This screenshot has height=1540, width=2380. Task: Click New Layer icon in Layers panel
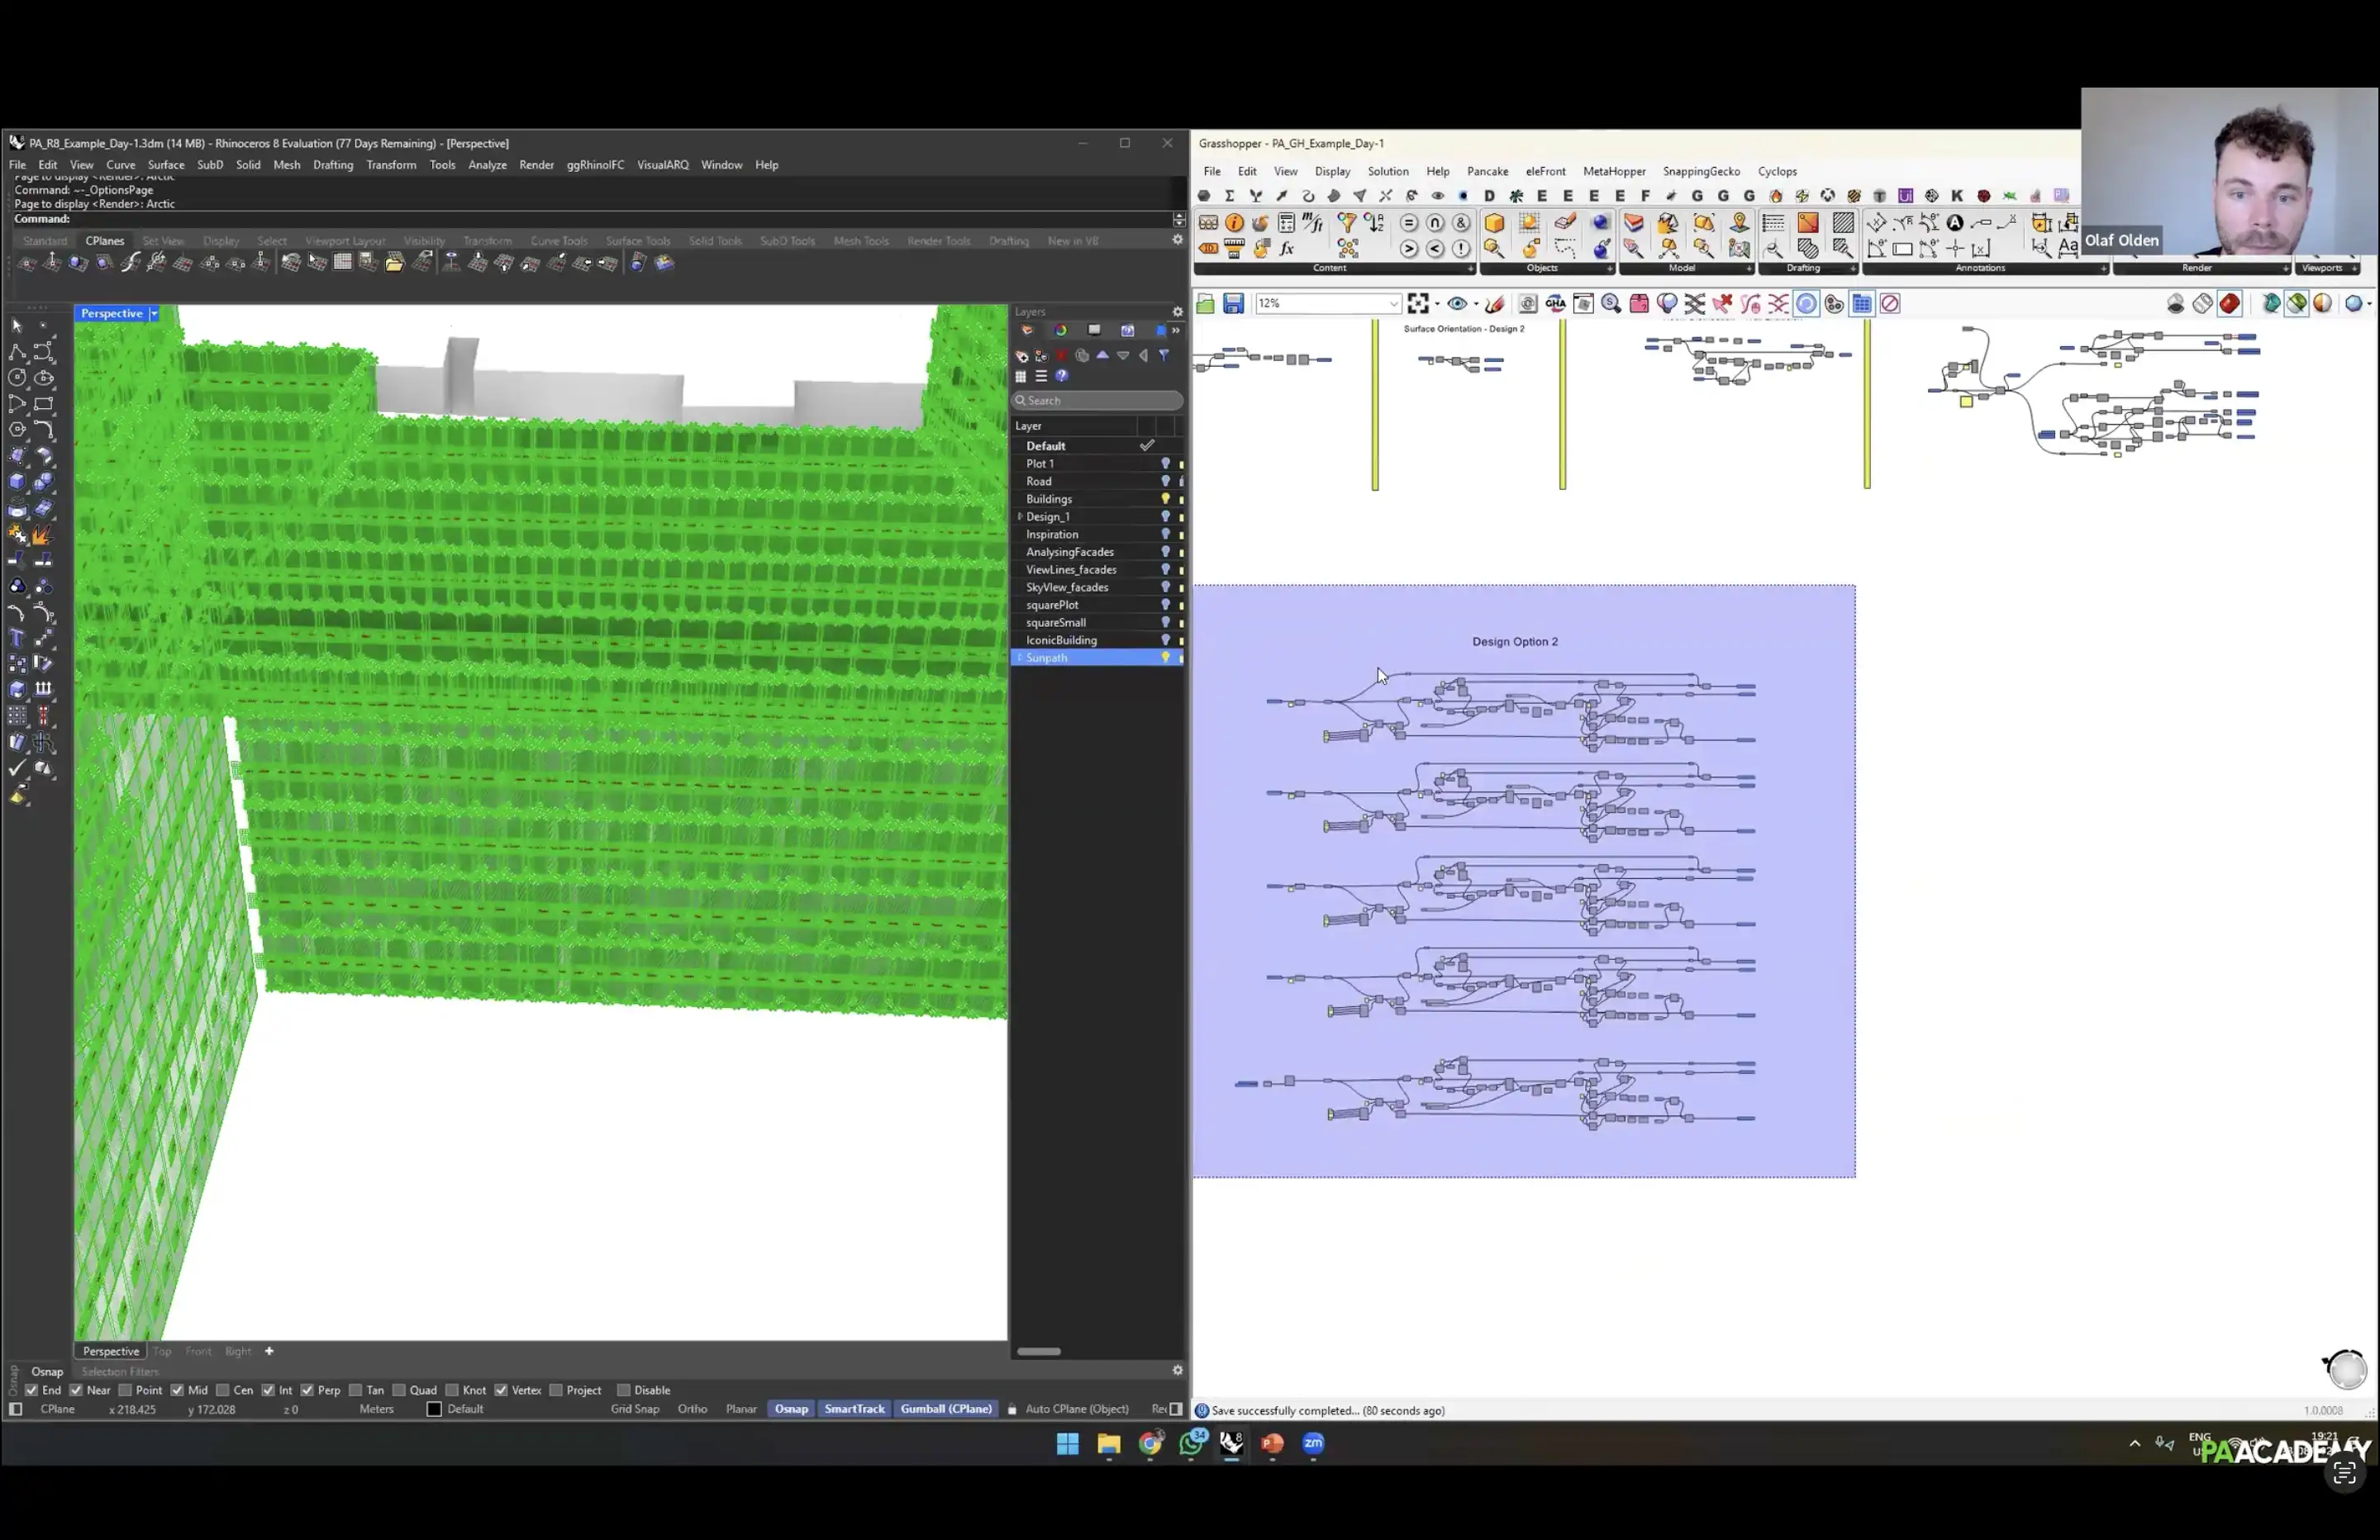[x=1021, y=356]
